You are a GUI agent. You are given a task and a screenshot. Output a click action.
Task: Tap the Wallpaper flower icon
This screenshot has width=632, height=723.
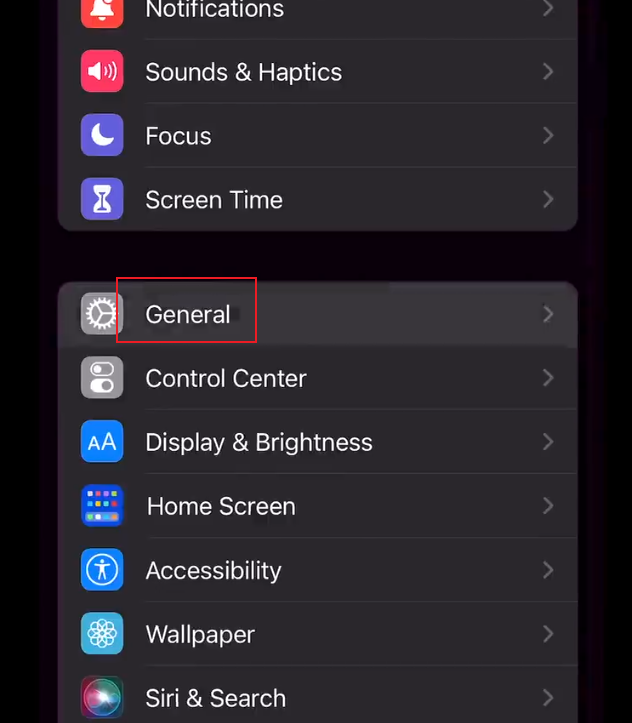pos(102,634)
